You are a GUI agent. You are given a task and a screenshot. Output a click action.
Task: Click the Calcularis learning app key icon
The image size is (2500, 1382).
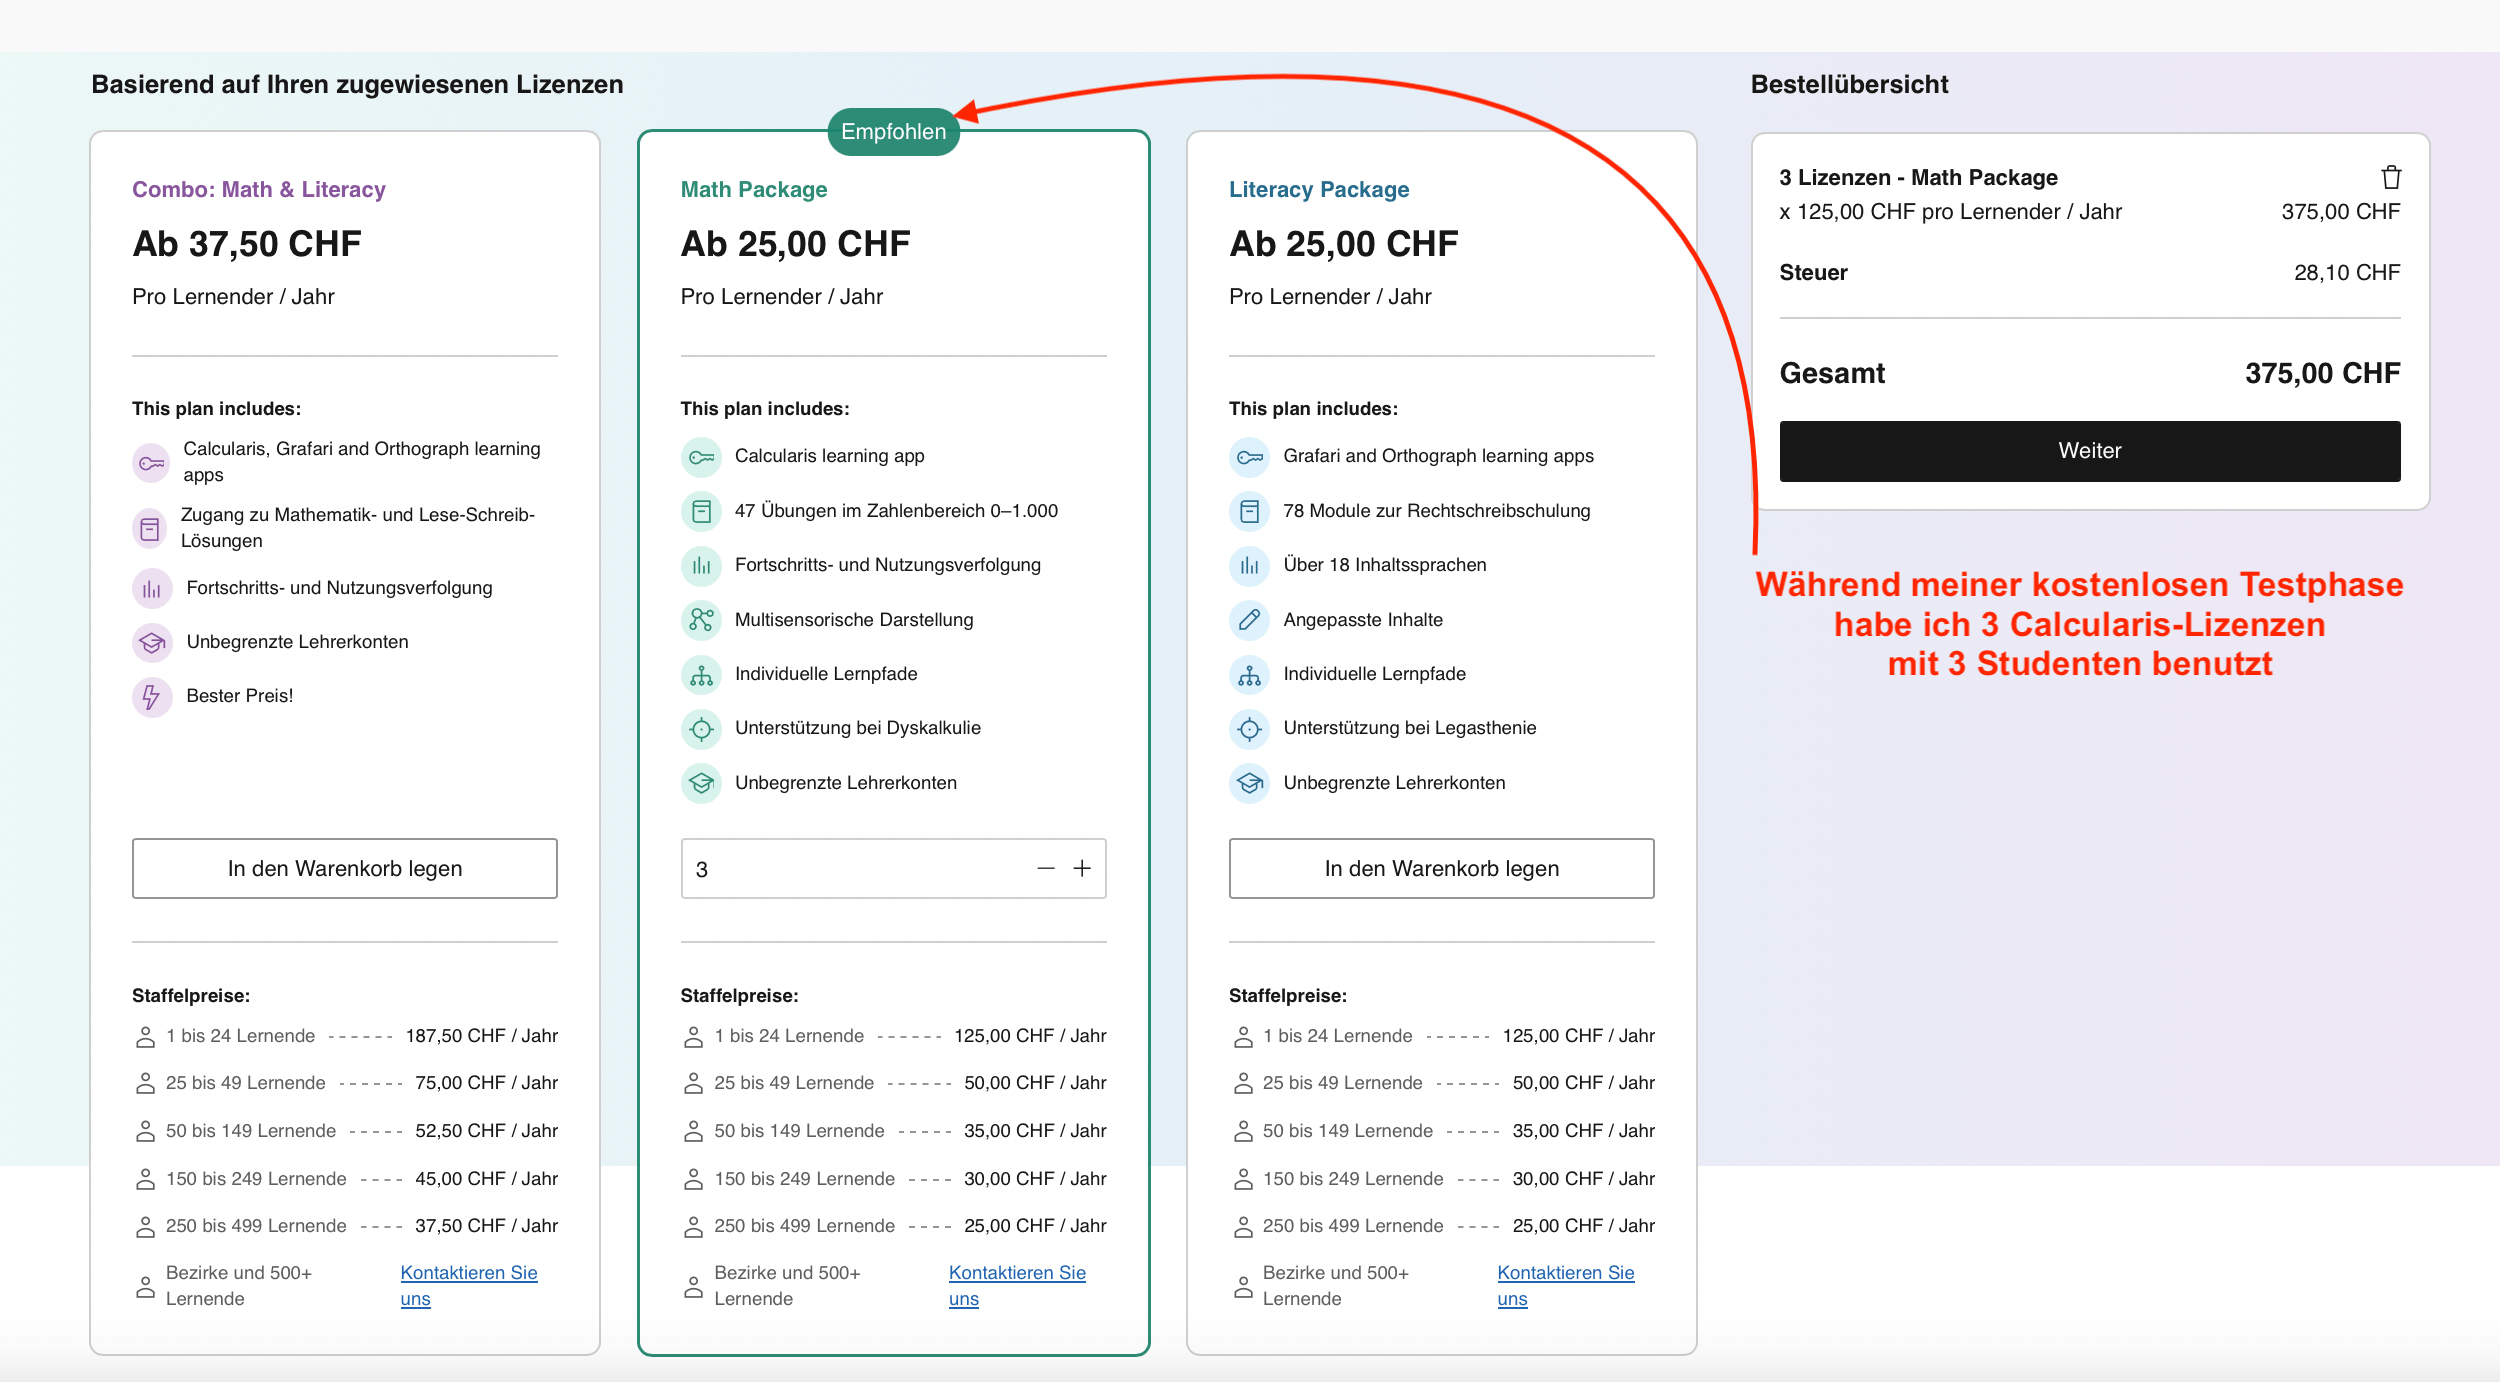[701, 457]
